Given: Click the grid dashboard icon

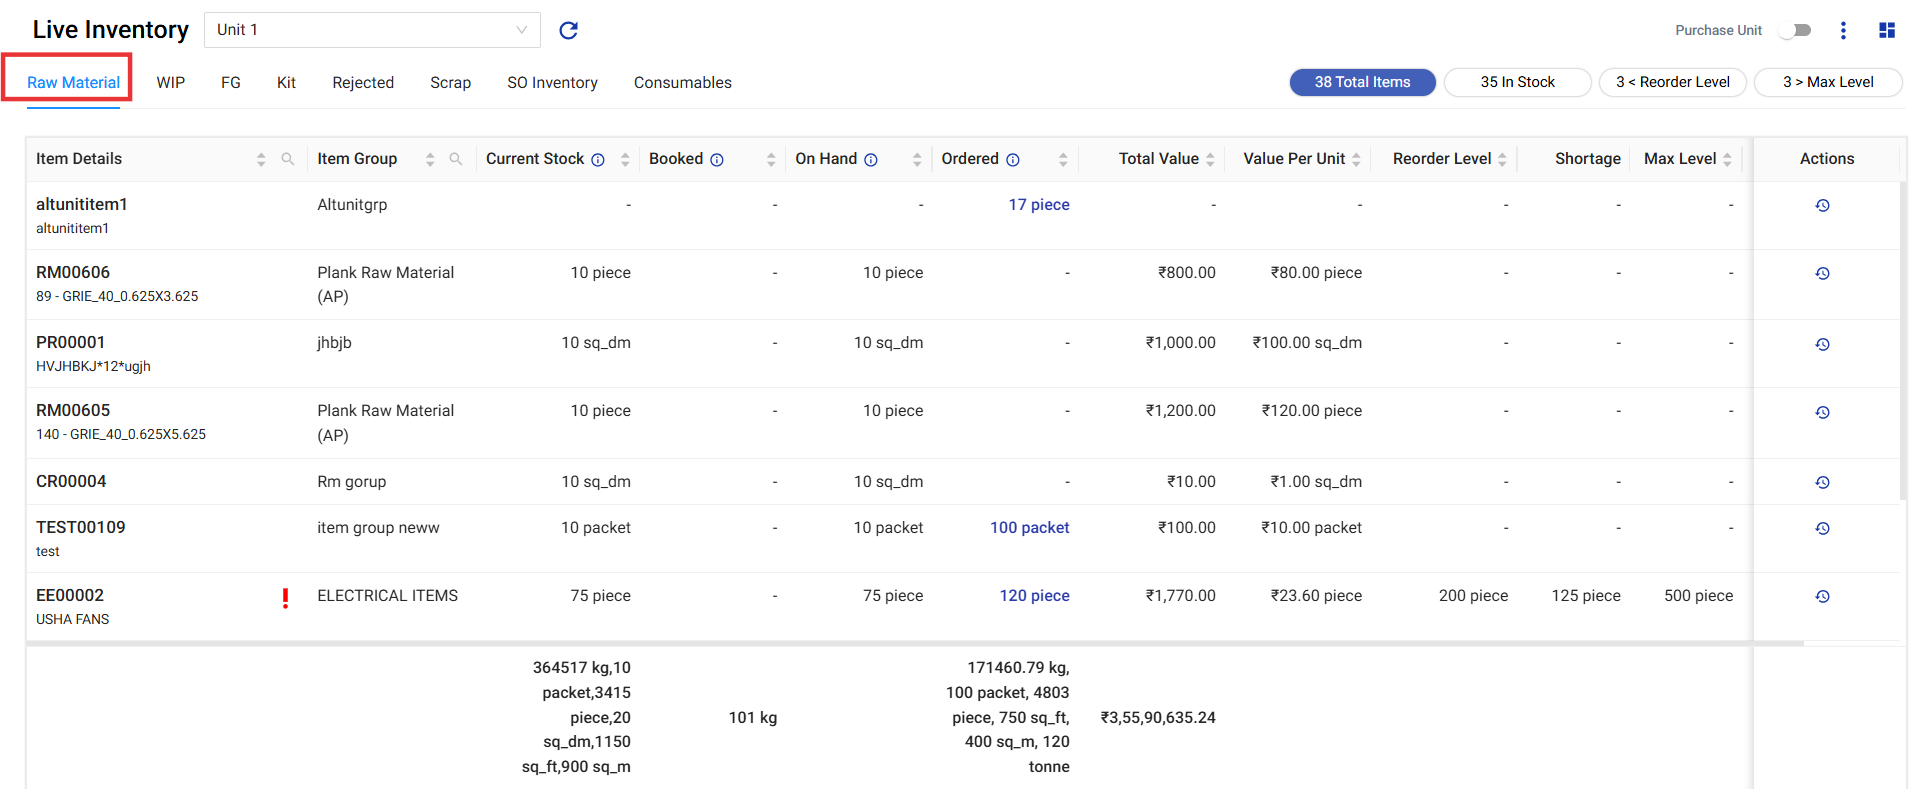Looking at the screenshot, I should click(1886, 30).
